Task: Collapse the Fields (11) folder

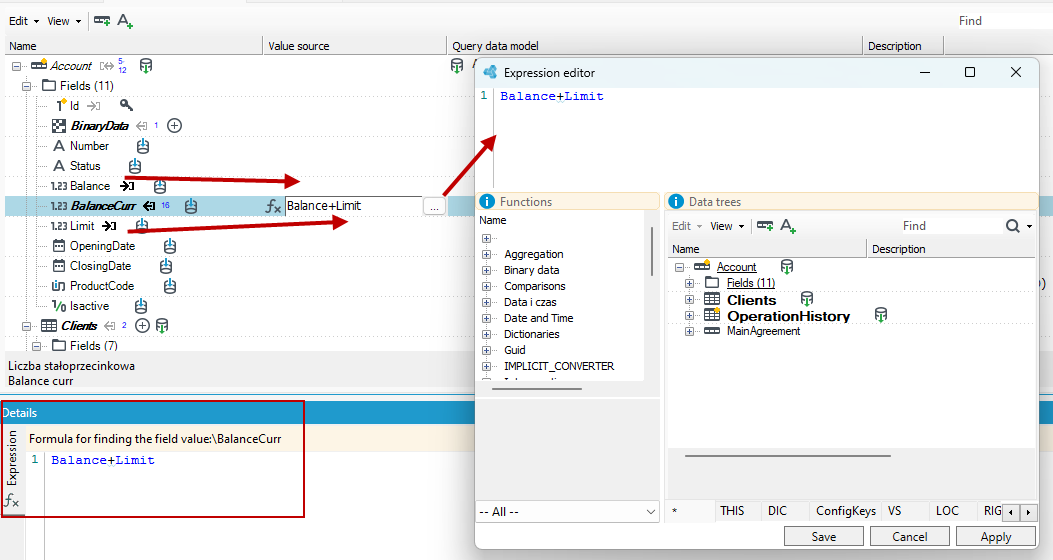Action: point(26,86)
